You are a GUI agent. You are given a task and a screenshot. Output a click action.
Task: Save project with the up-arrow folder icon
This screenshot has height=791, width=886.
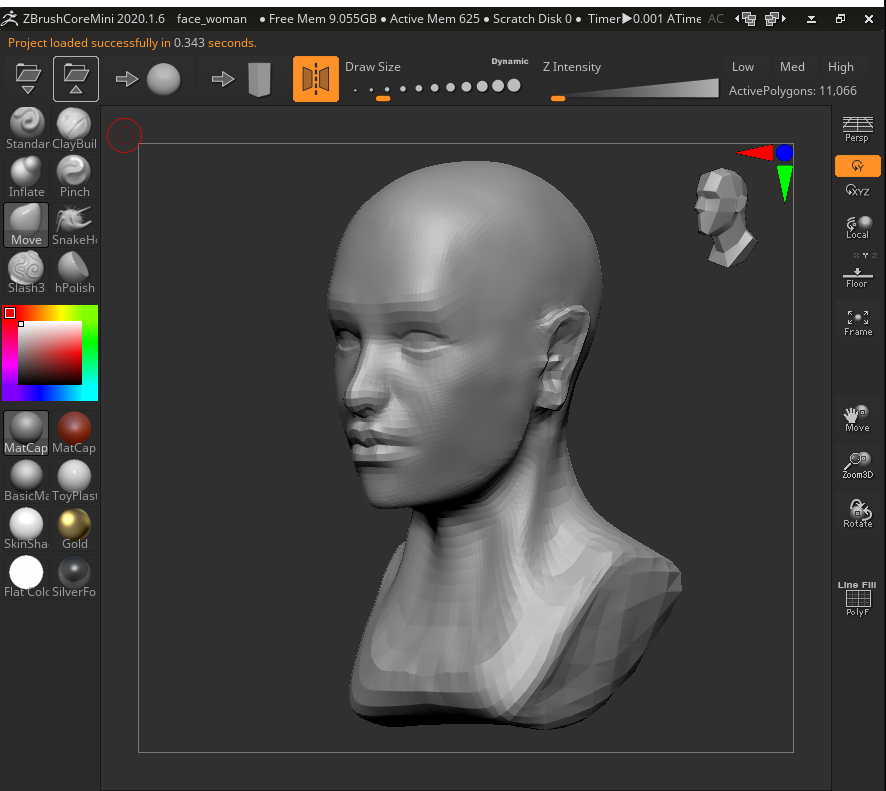pyautogui.click(x=76, y=79)
